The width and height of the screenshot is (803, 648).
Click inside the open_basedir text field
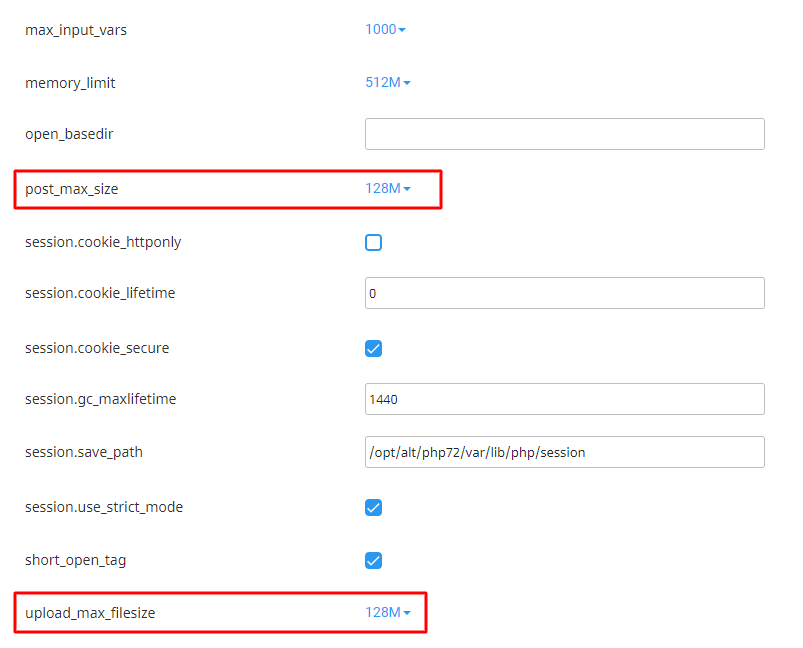coord(564,133)
